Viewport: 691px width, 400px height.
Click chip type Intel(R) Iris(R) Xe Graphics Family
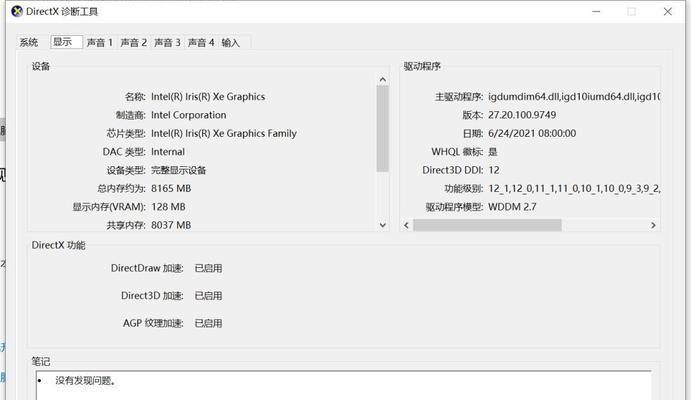(224, 133)
